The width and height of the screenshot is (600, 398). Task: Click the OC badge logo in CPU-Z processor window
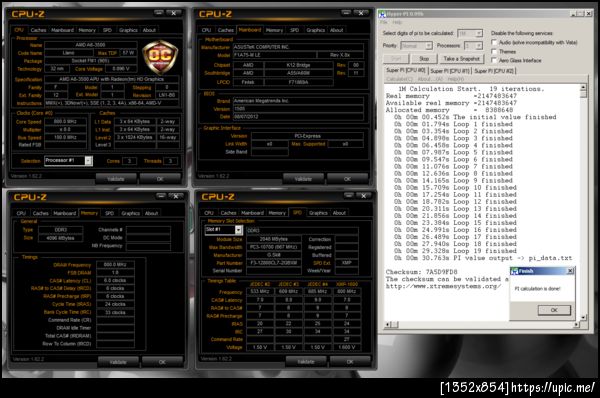(x=160, y=57)
